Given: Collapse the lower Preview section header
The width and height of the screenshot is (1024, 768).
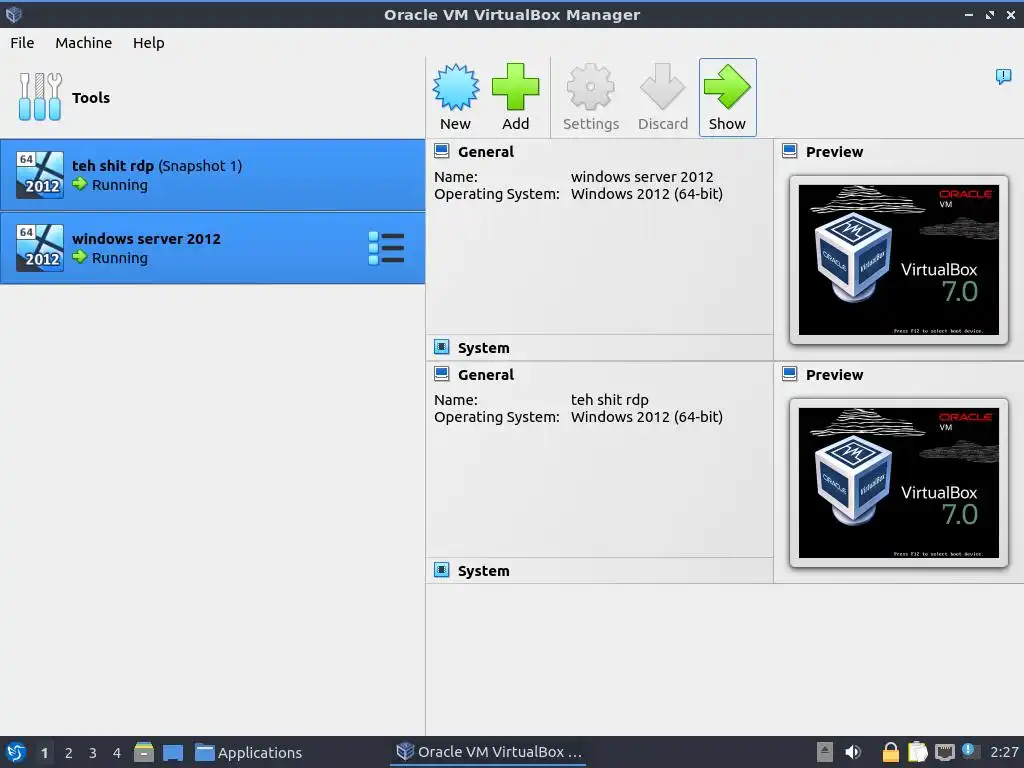Looking at the screenshot, I should click(x=834, y=375).
